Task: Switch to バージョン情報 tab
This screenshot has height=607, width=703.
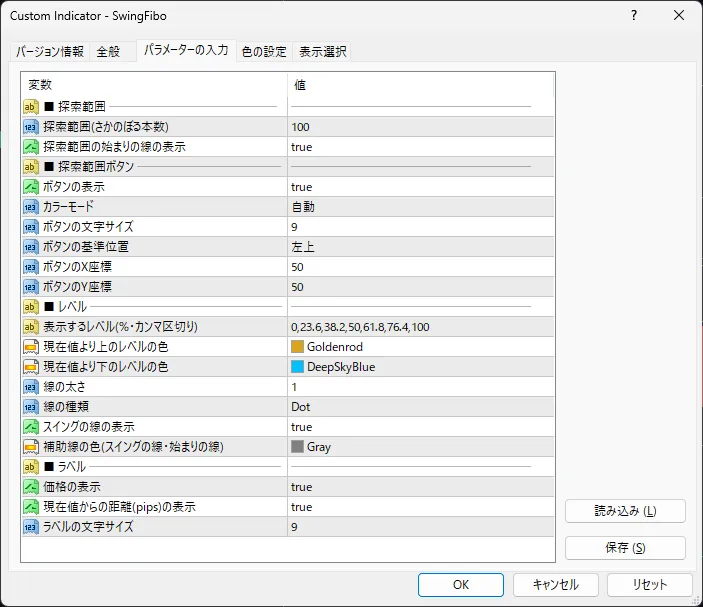Action: coord(50,52)
